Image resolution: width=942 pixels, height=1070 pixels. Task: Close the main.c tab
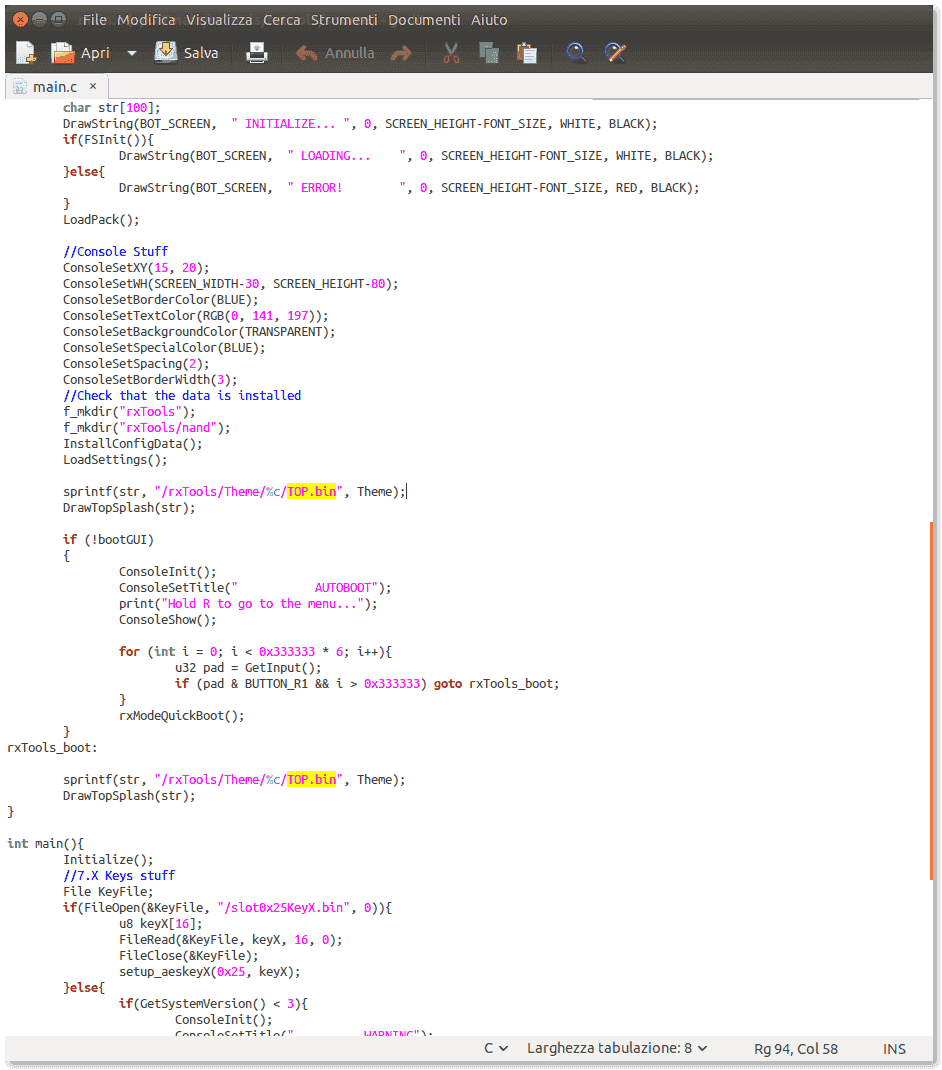93,86
